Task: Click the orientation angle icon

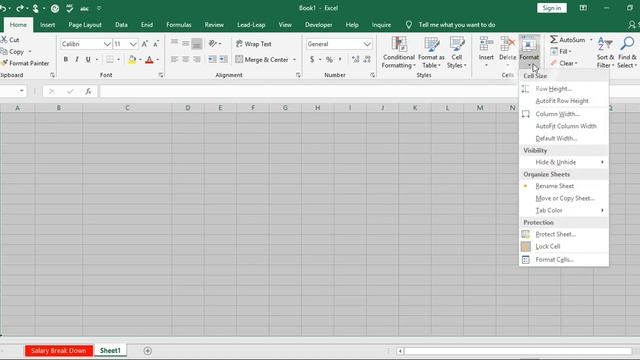Action: 212,44
